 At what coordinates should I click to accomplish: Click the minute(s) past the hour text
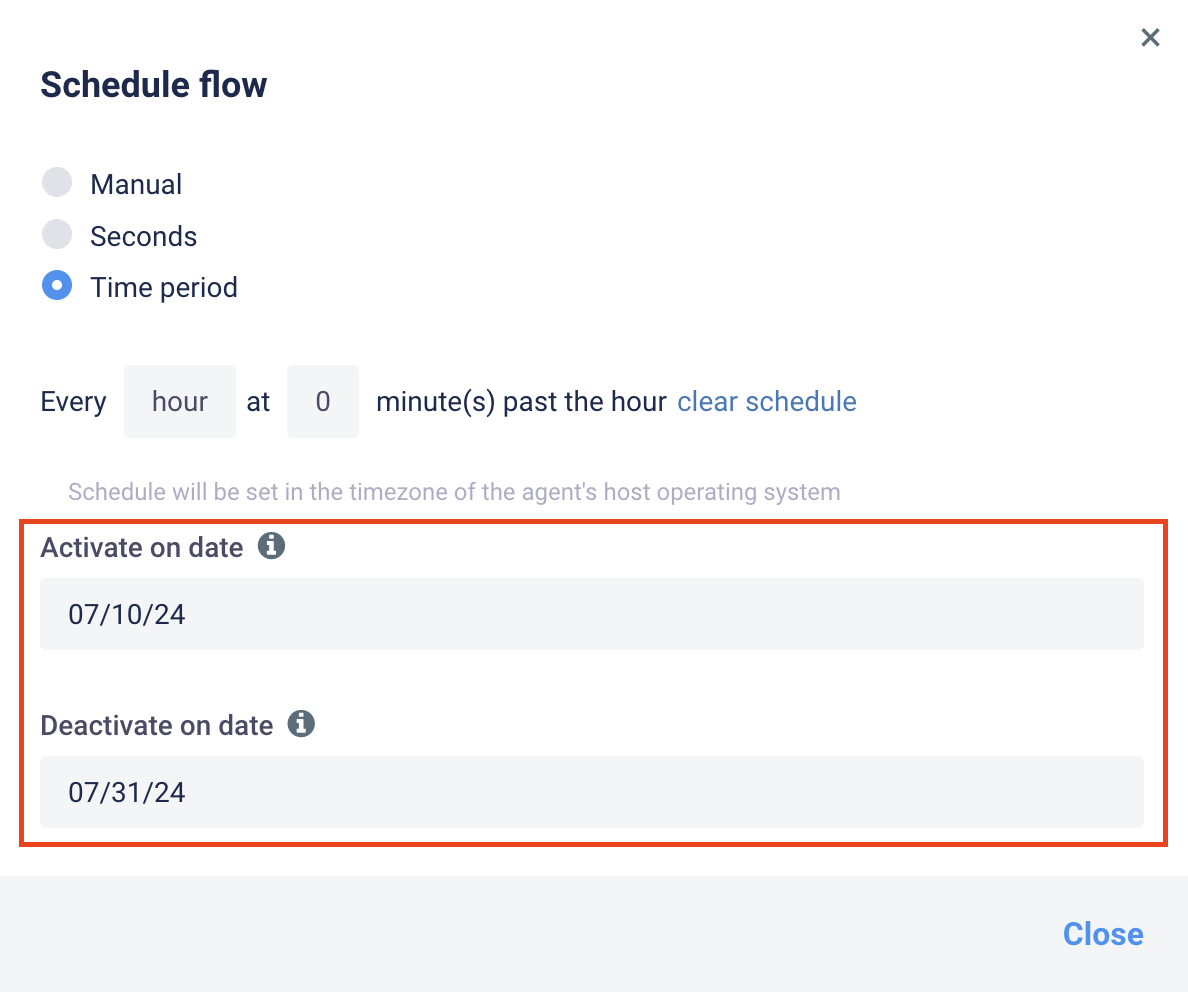pos(521,402)
